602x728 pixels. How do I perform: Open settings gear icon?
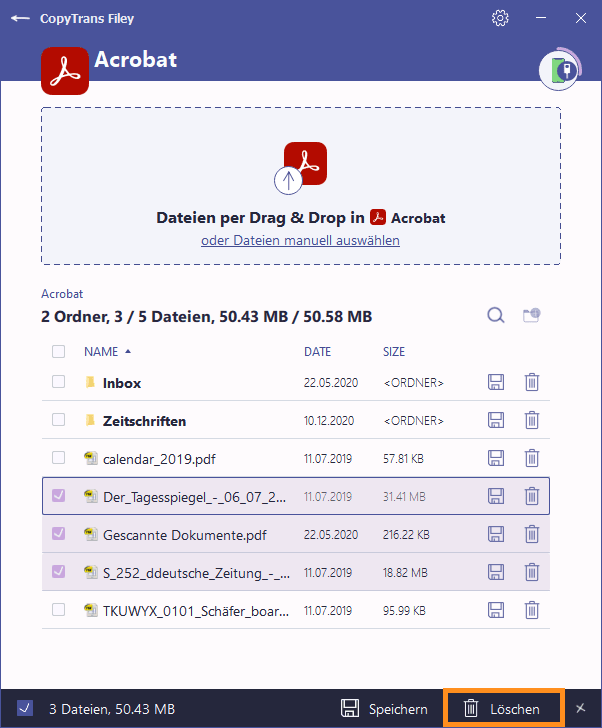tap(500, 19)
